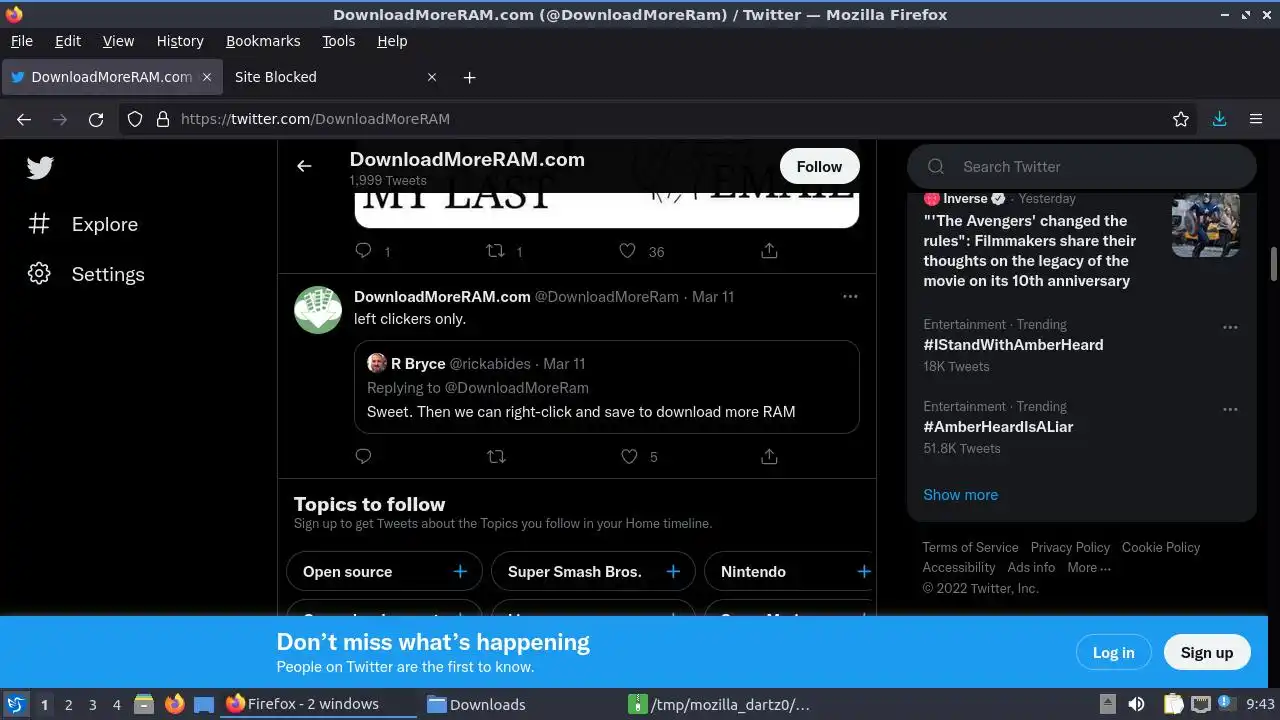The height and width of the screenshot is (720, 1280).
Task: Open the Ads info footer link
Action: coord(1031,568)
